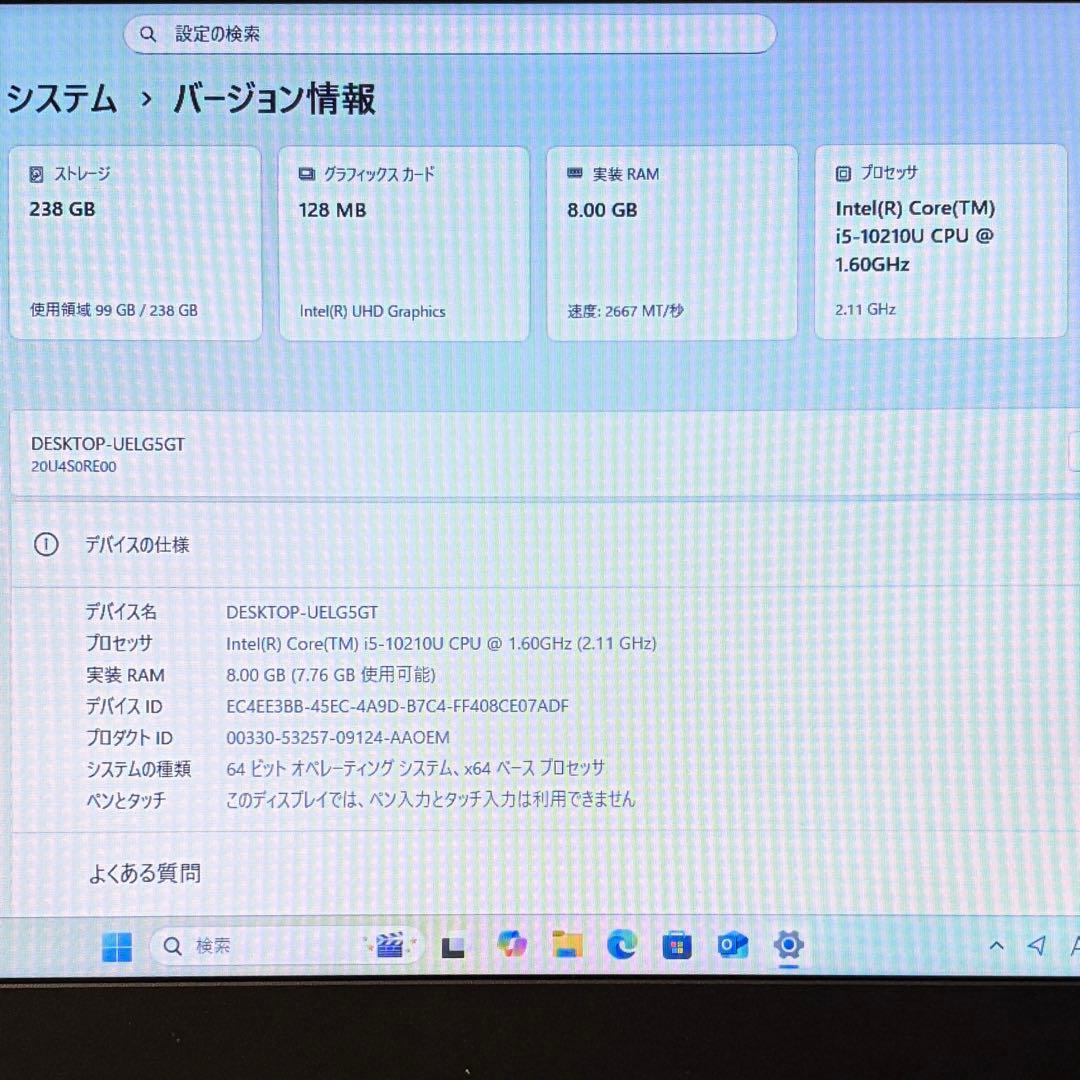This screenshot has height=1080, width=1080.
Task: Click the device name DESKTOP-UELG5GT
Action: [x=107, y=443]
